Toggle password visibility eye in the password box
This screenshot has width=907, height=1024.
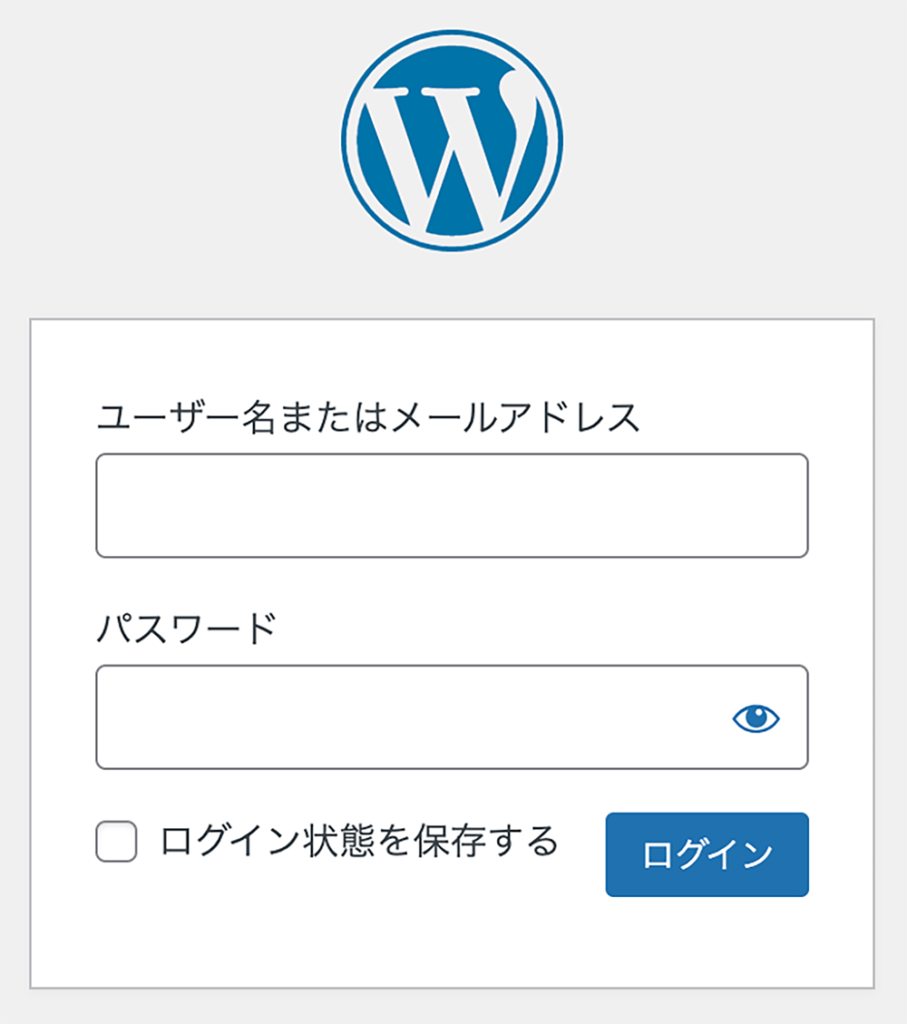coord(756,718)
